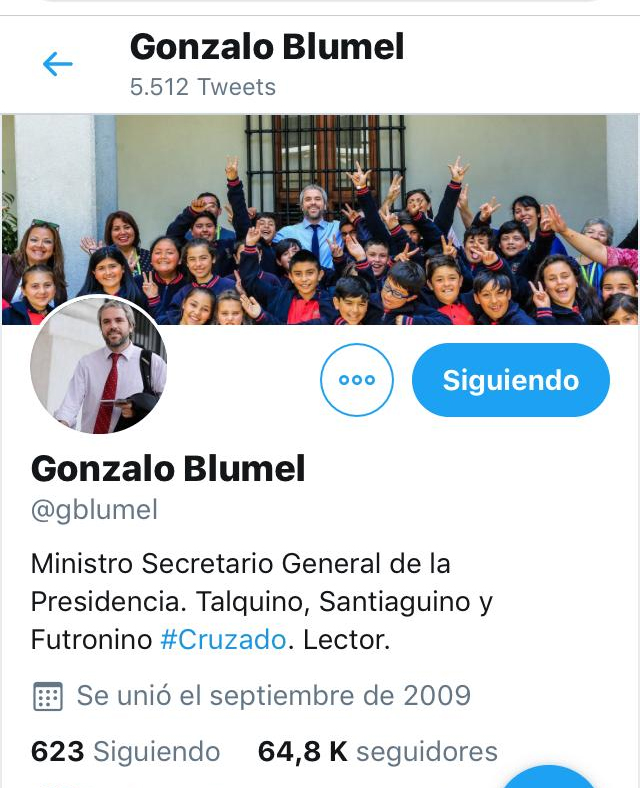Tap the blue compose tweet floating button
Viewport: 640px width, 788px height.
549,777
